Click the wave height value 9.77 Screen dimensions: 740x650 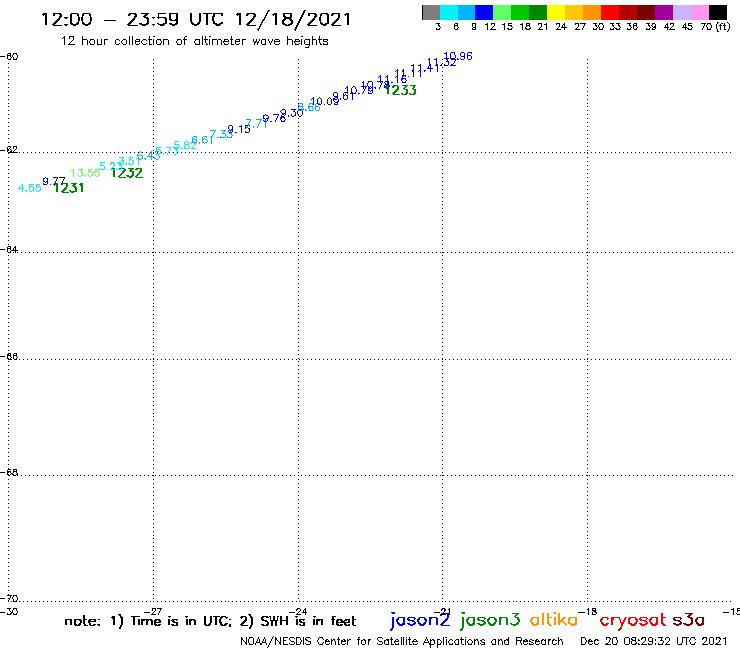54,181
